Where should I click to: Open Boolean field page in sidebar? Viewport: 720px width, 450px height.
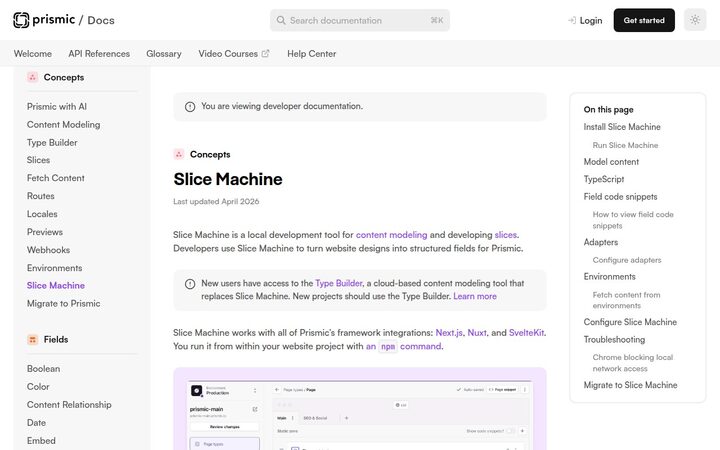(x=43, y=369)
